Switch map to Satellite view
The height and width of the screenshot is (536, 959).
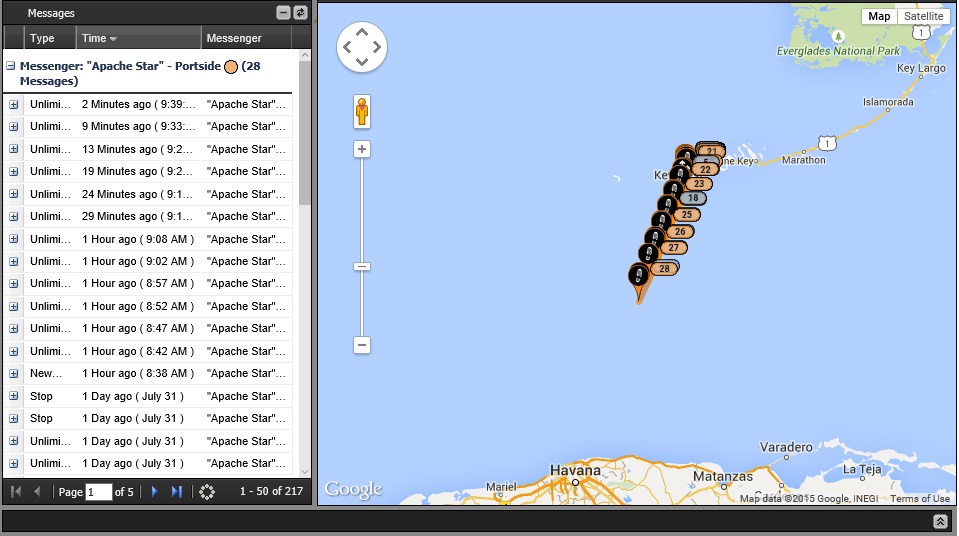point(924,17)
